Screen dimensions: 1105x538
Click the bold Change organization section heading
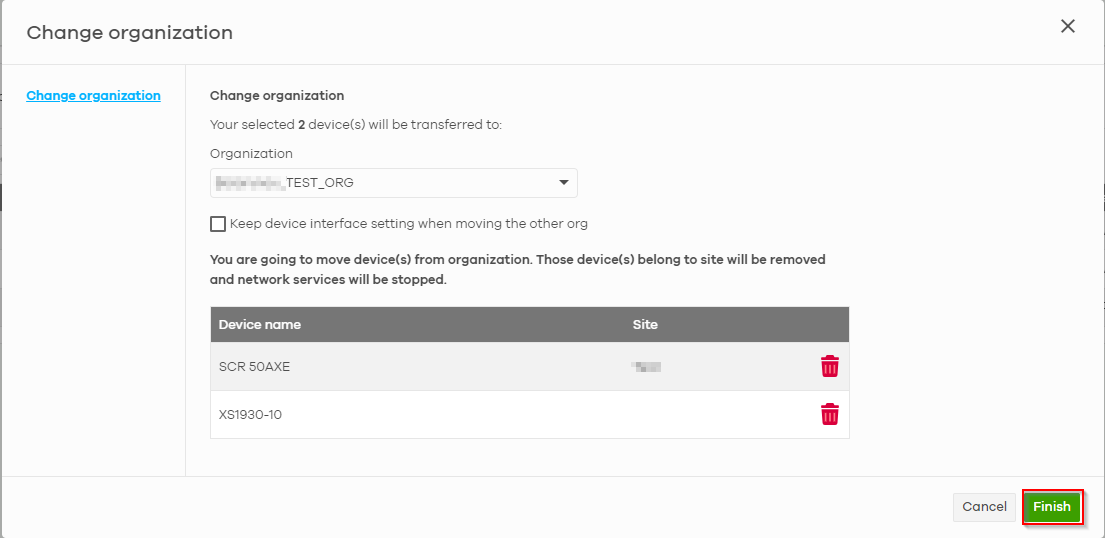pos(277,96)
